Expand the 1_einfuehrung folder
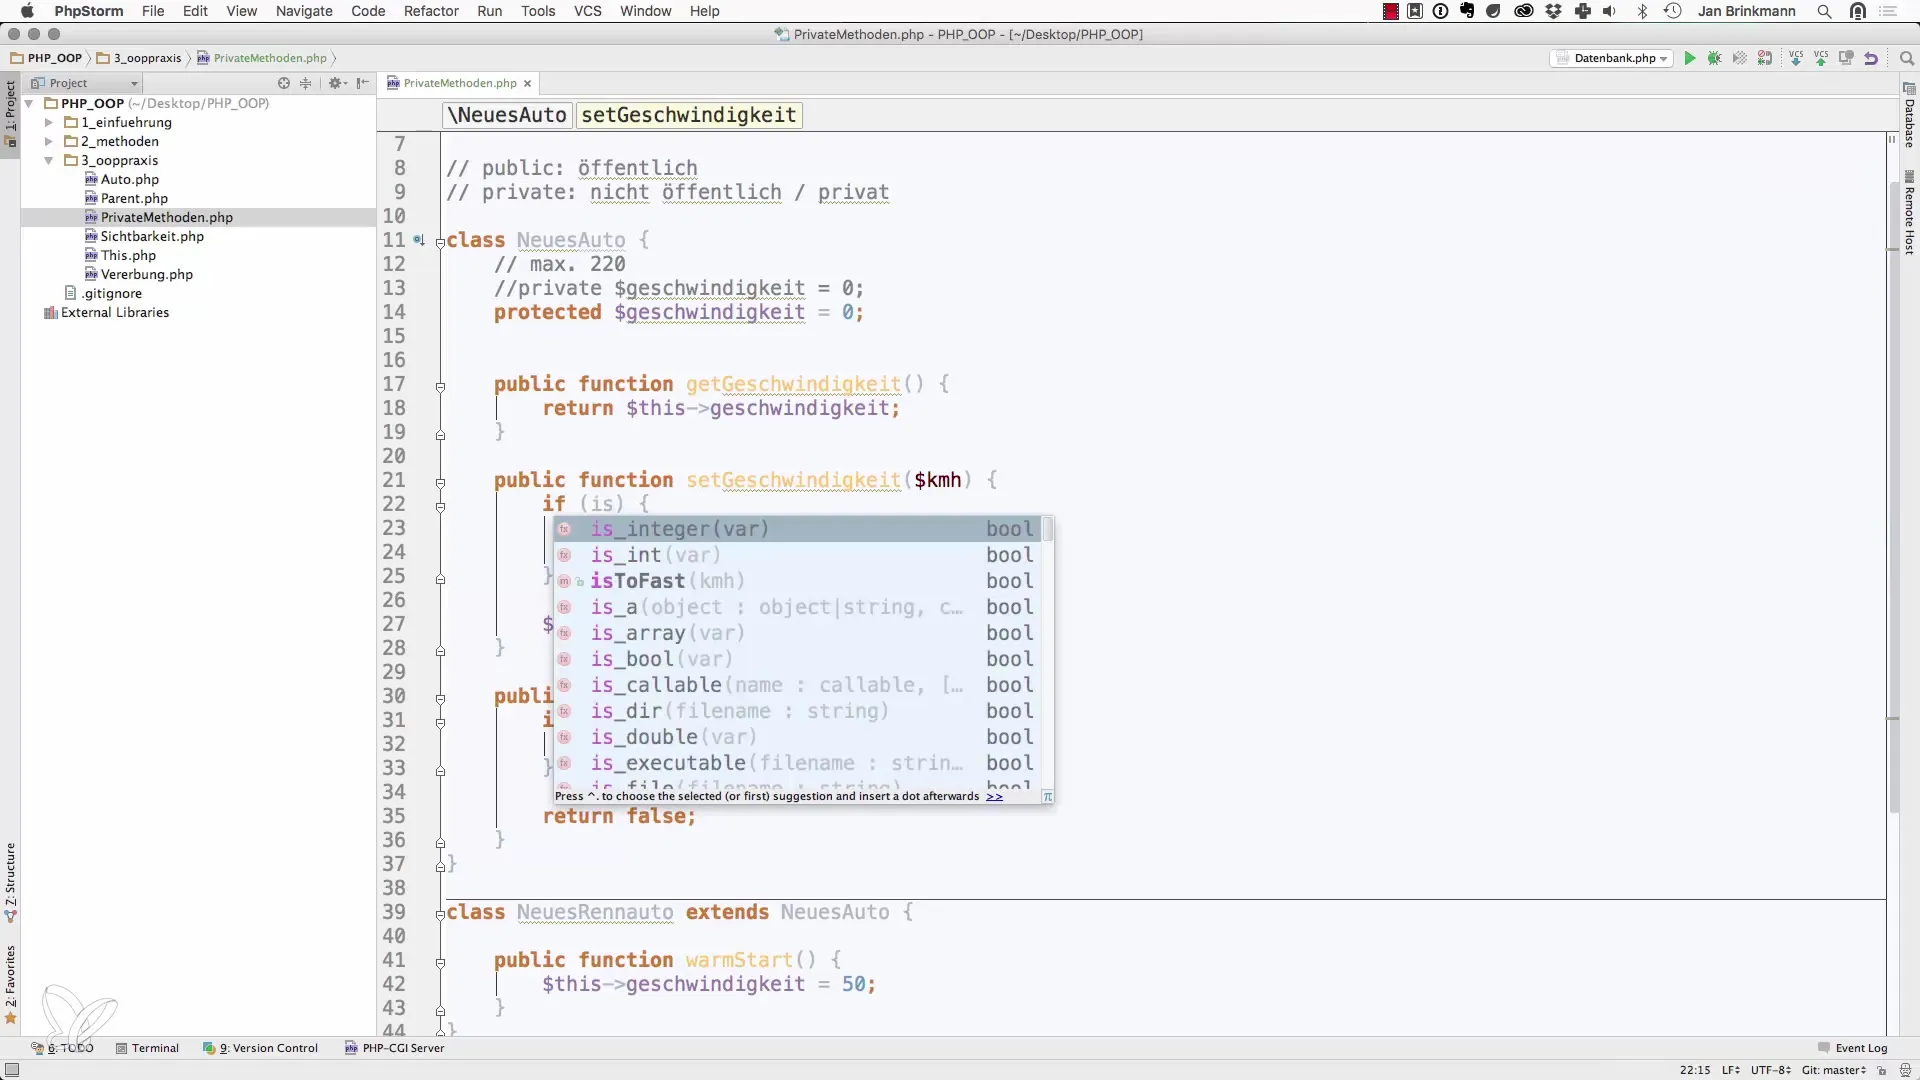The height and width of the screenshot is (1080, 1920). [48, 122]
